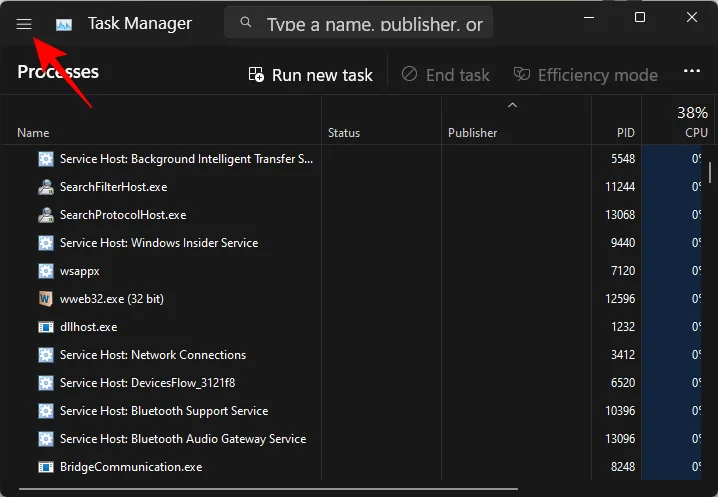Select Service Host: Bluetooth Audio Gateway Service
718x497 pixels.
[351, 438]
